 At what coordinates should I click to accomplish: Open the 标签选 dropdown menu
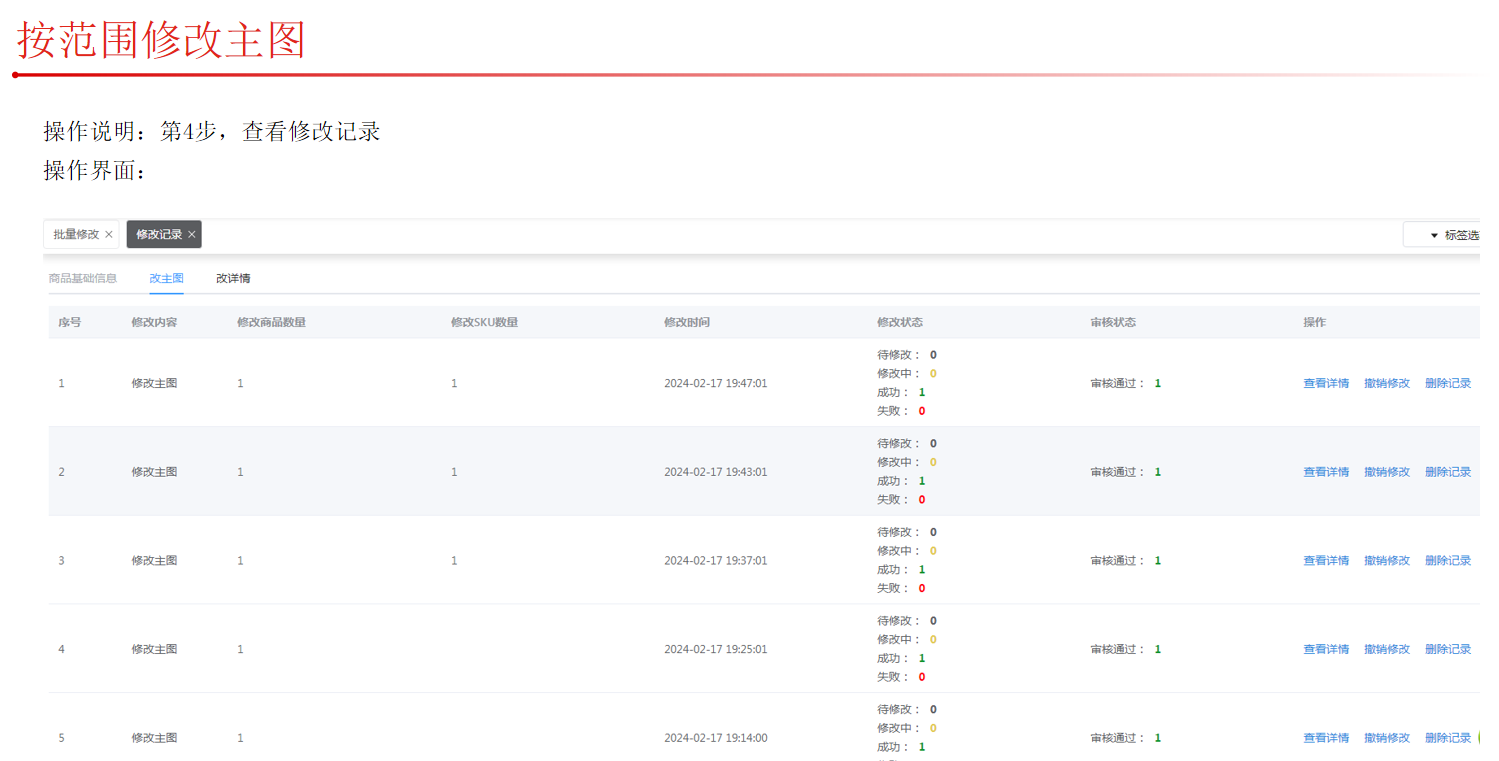coord(1441,234)
